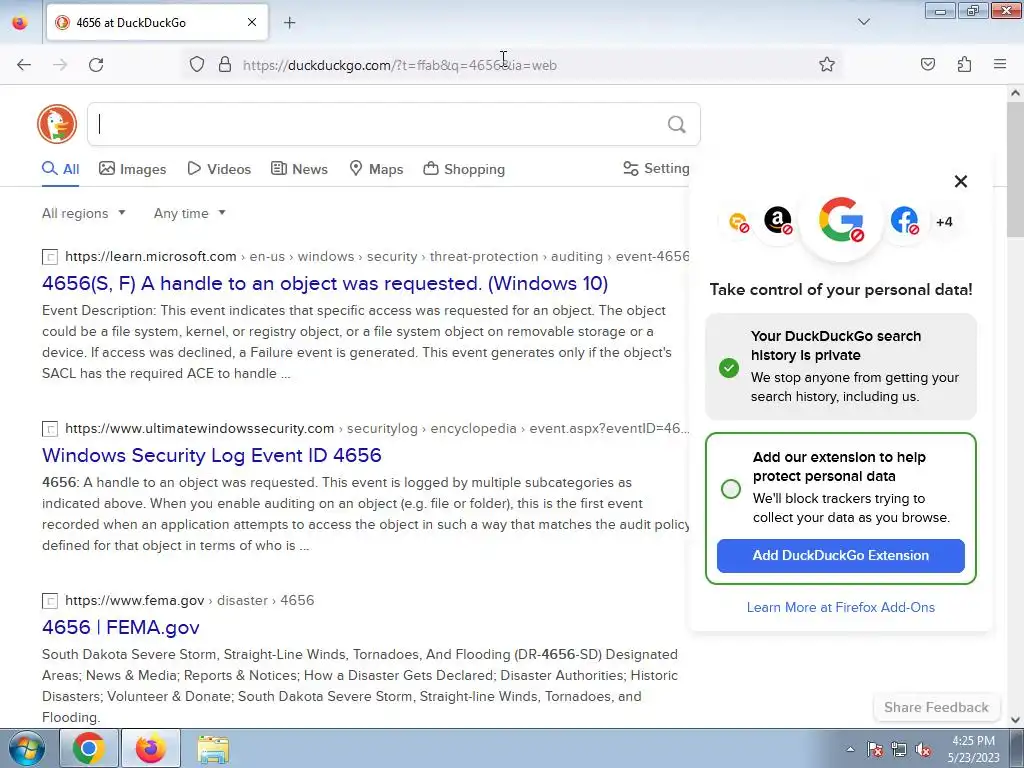Click the muted volume tray icon

click(x=923, y=749)
